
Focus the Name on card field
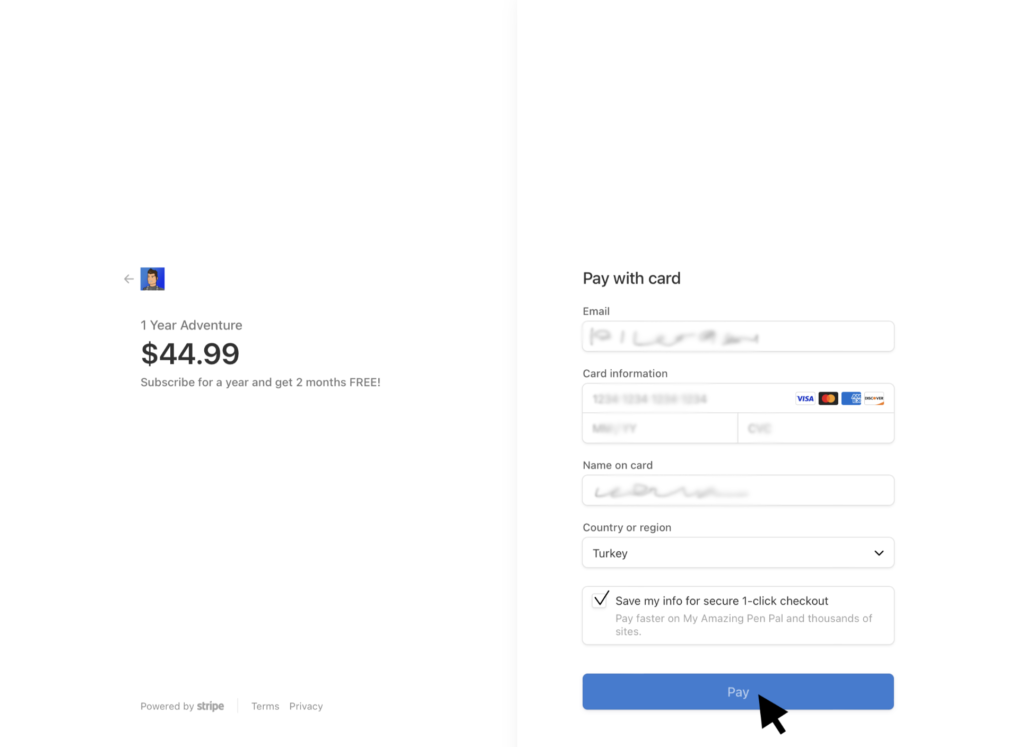pyautogui.click(x=738, y=491)
